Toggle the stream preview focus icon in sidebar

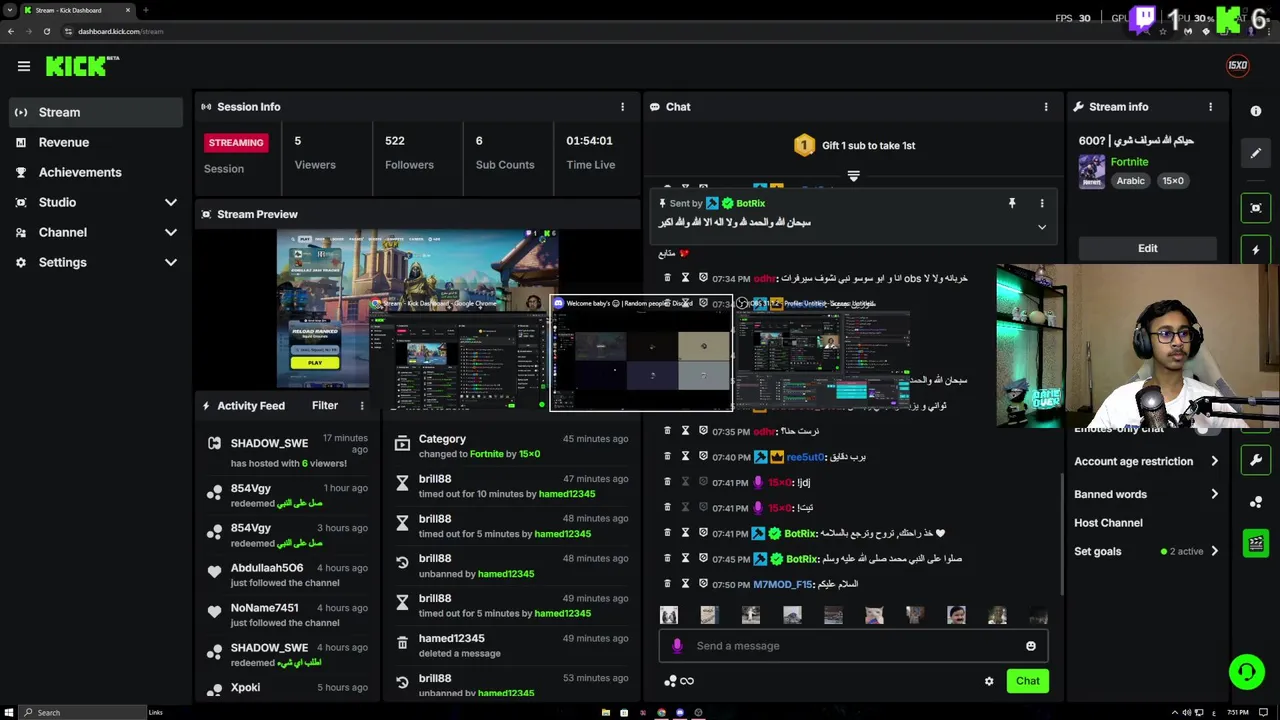1256,208
